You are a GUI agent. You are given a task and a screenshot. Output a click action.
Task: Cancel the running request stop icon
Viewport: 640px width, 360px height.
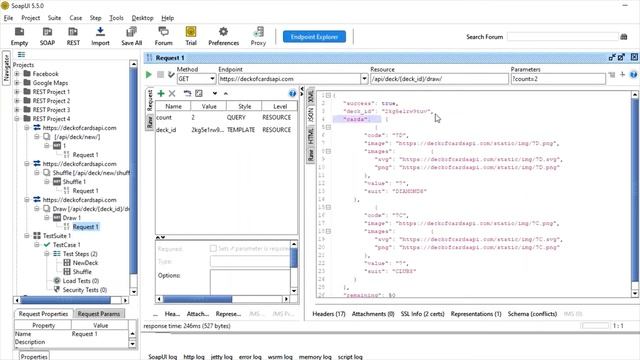click(x=160, y=75)
